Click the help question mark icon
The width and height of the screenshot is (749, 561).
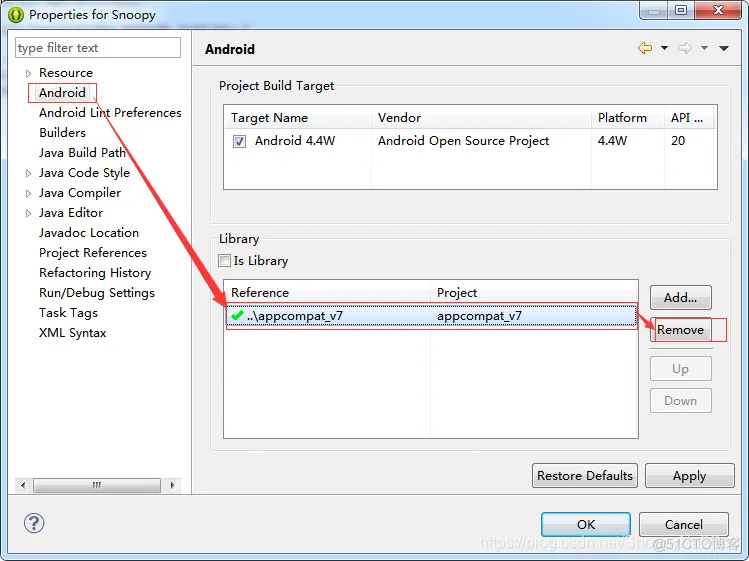tap(34, 523)
